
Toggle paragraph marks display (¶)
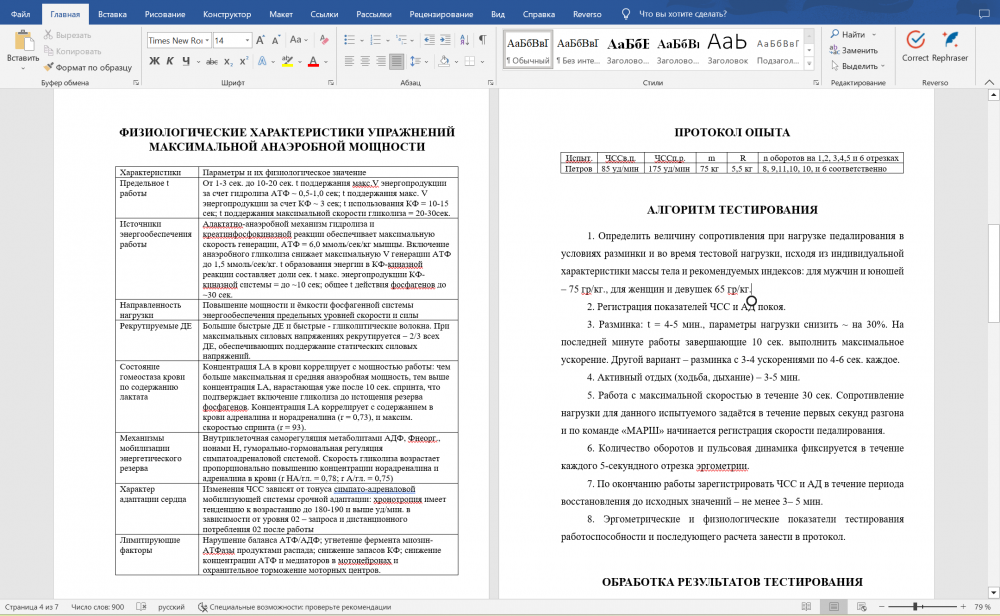coord(481,40)
